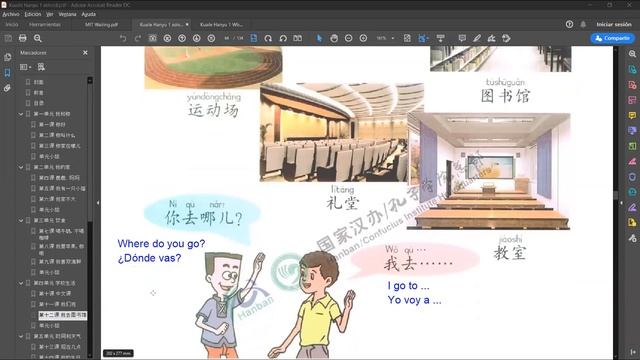Toggle read mode scrolling icon

click(x=440, y=38)
